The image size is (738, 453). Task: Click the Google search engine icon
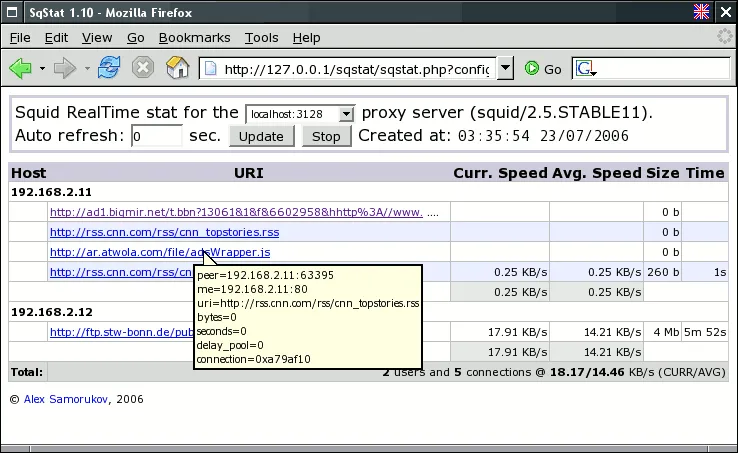[x=585, y=69]
